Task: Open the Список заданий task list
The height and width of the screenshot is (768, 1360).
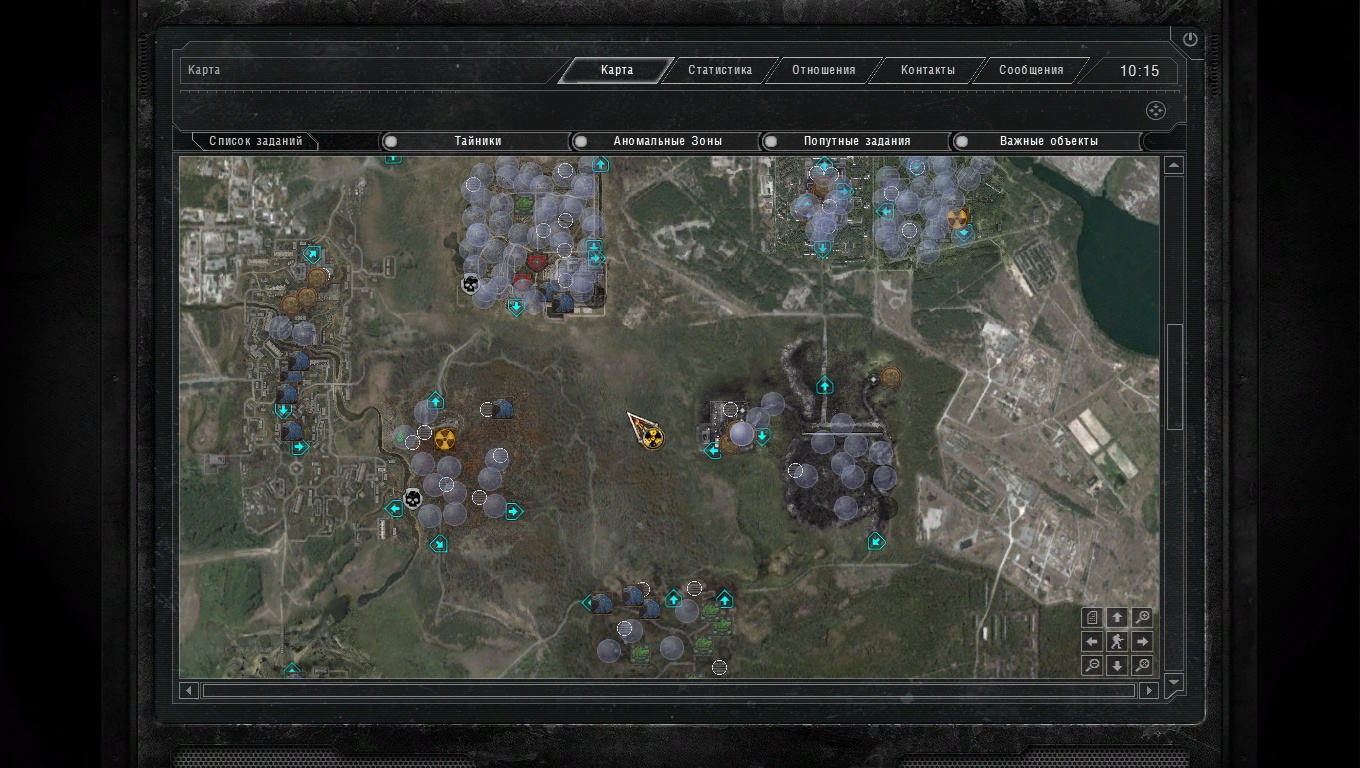Action: [x=255, y=141]
